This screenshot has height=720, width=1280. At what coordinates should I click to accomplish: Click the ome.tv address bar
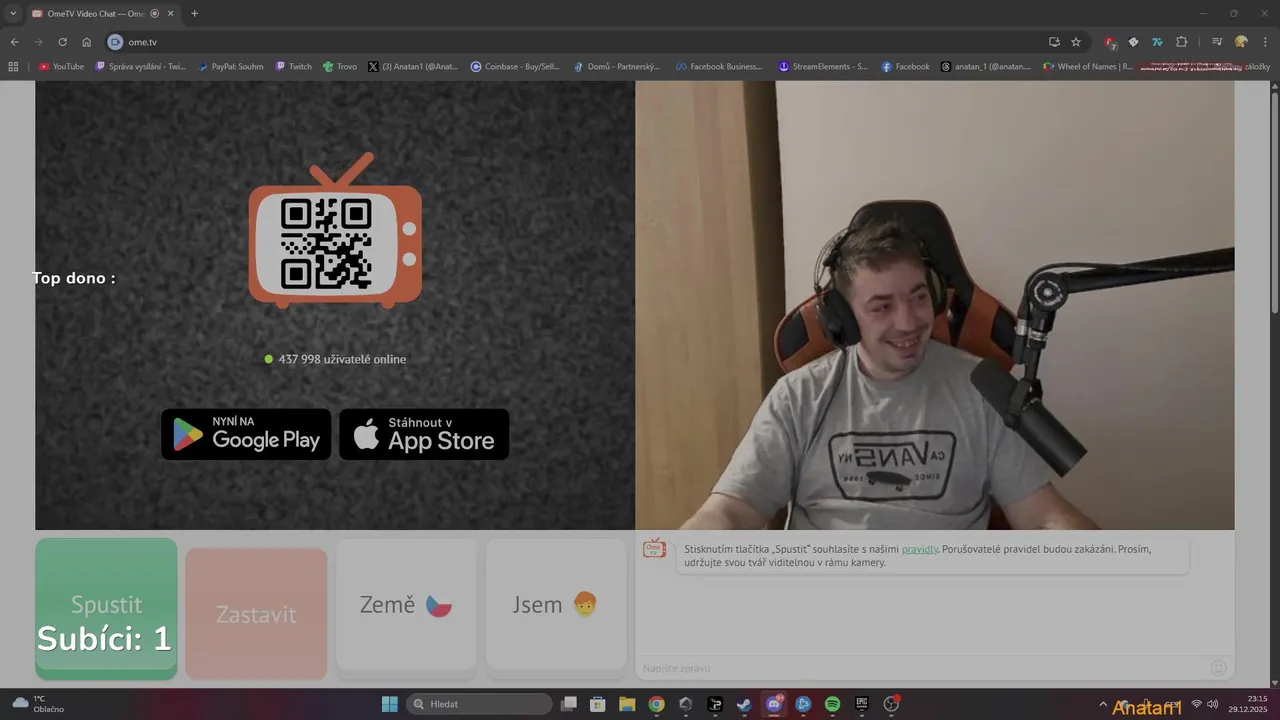(x=580, y=42)
